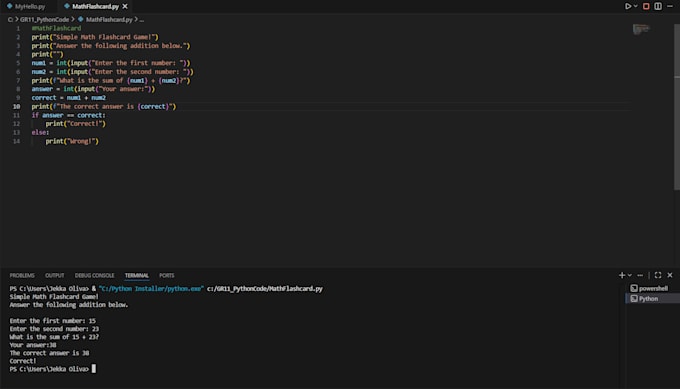Image resolution: width=680 pixels, height=389 pixels.
Task: Click the "Simple Math Flashcard Game!" print line
Action: [x=95, y=37]
